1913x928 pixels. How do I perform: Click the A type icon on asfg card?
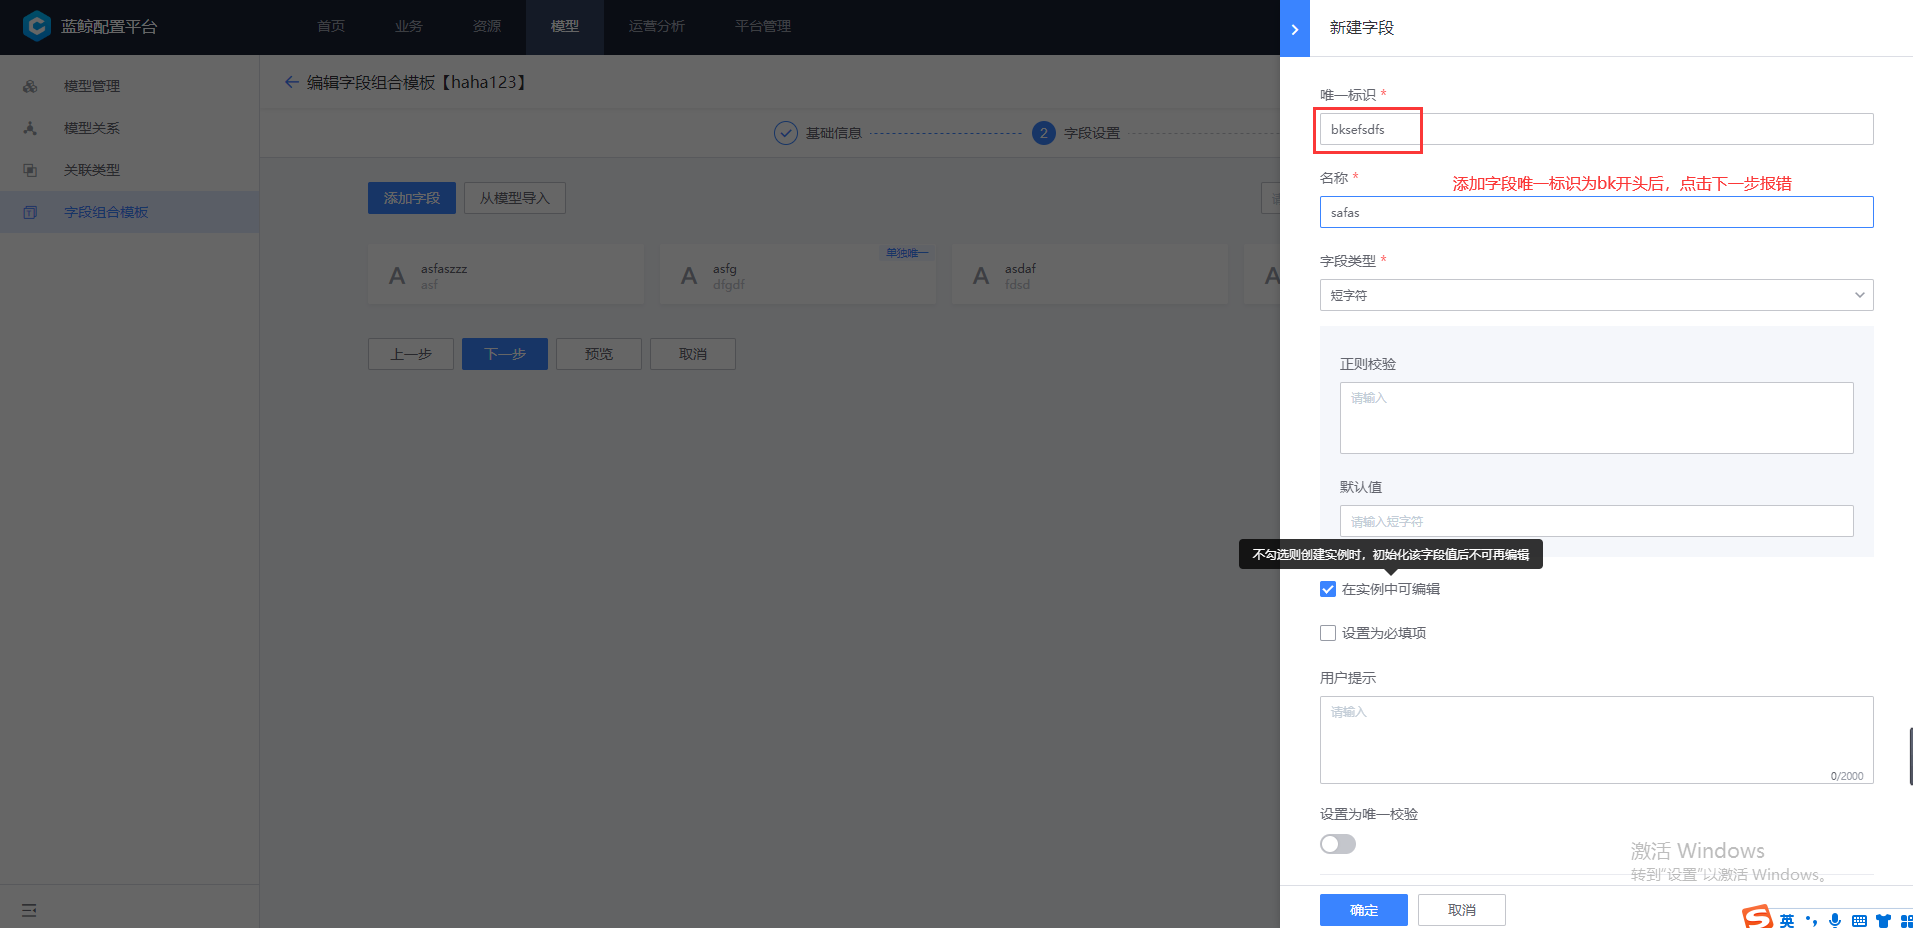688,275
